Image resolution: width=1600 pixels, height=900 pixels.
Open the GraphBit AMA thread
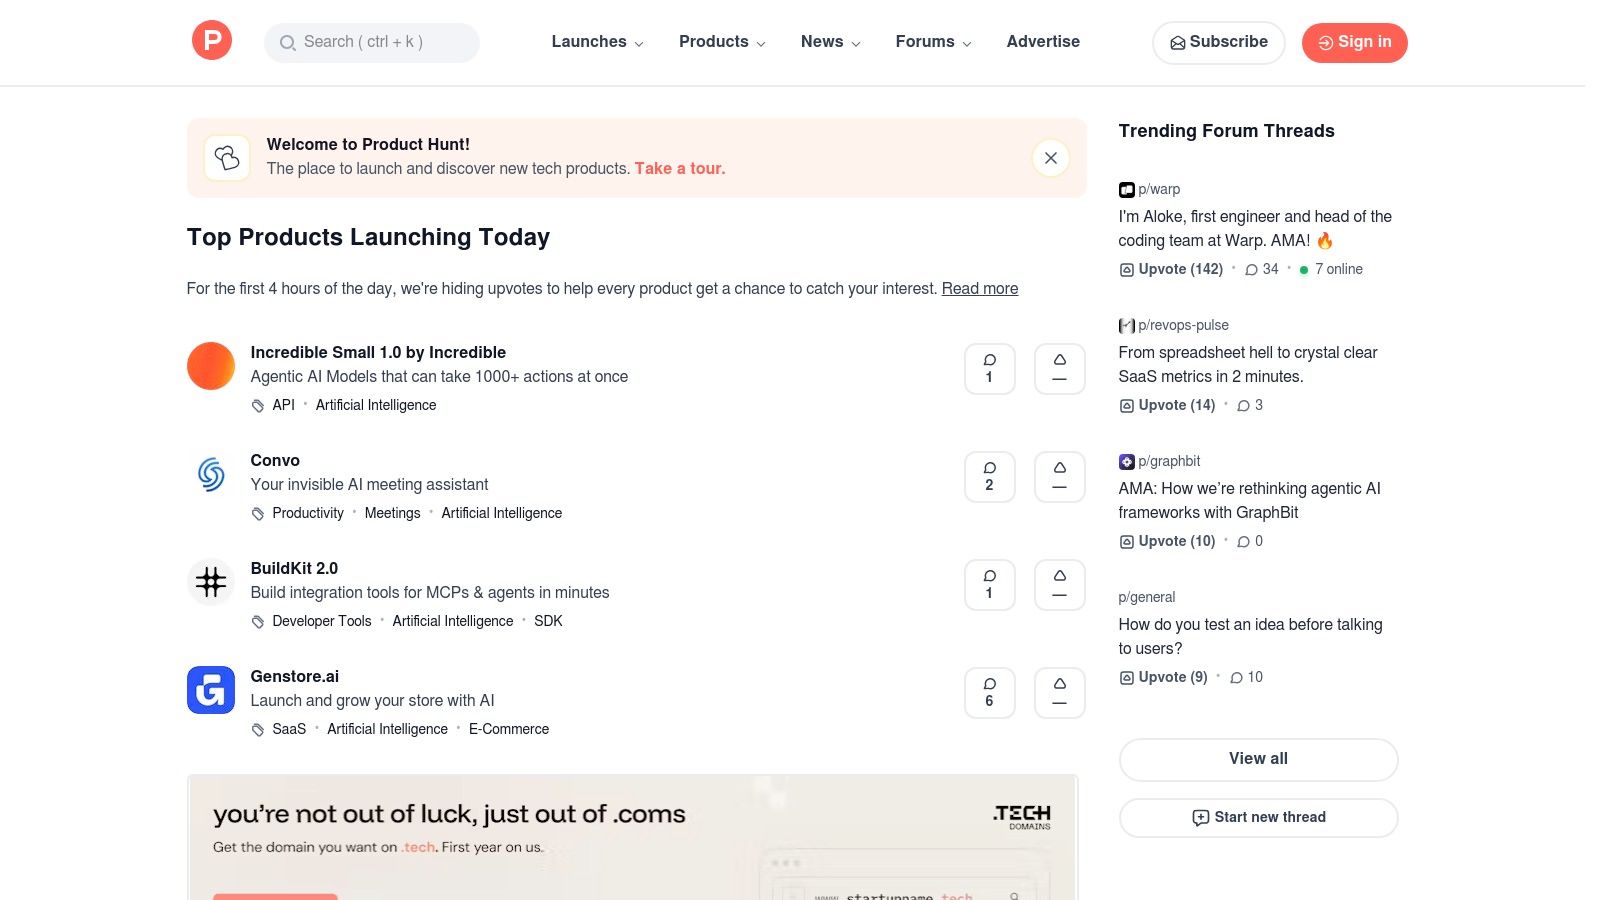click(1250, 500)
